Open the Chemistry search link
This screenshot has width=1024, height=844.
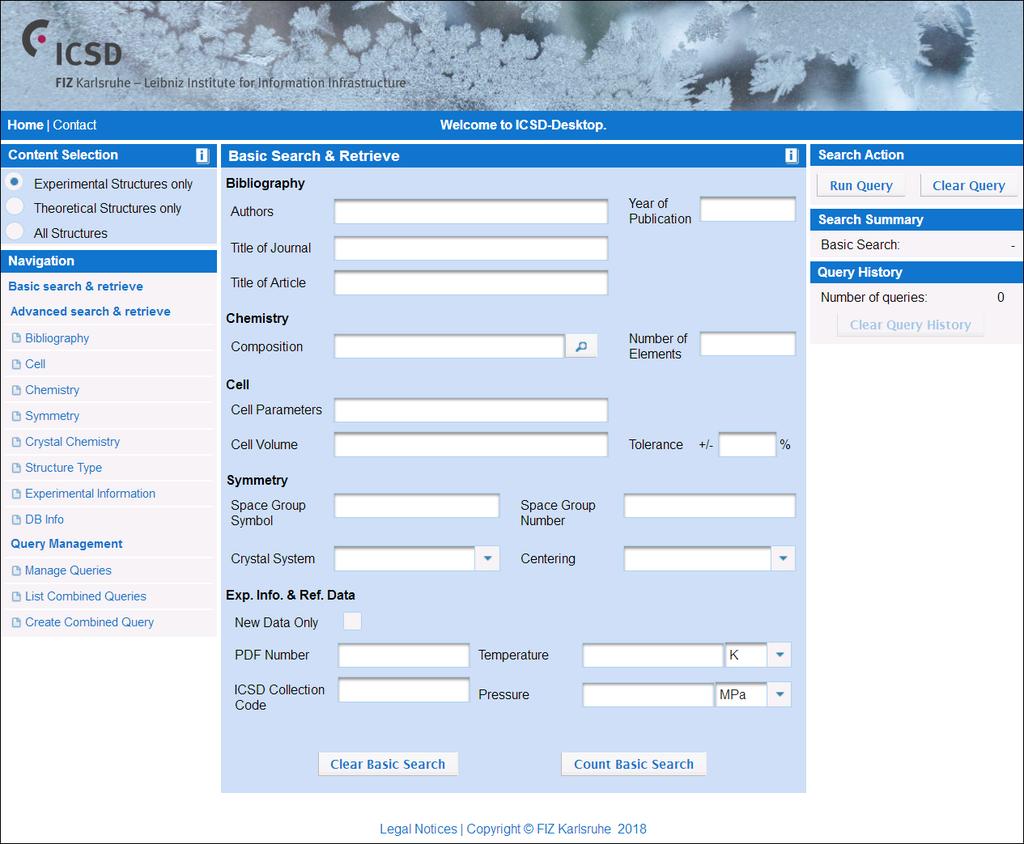[x=52, y=390]
